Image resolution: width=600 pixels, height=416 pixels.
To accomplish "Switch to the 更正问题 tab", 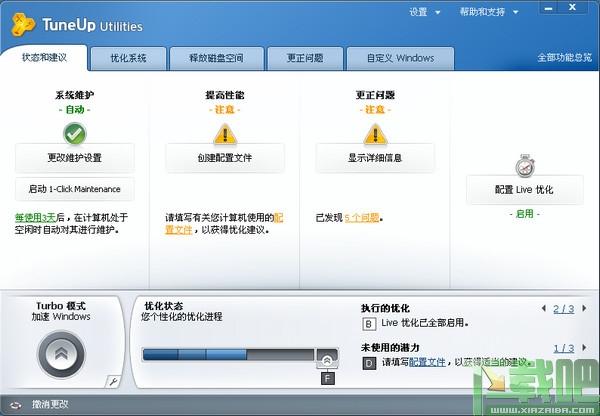I will (x=305, y=58).
